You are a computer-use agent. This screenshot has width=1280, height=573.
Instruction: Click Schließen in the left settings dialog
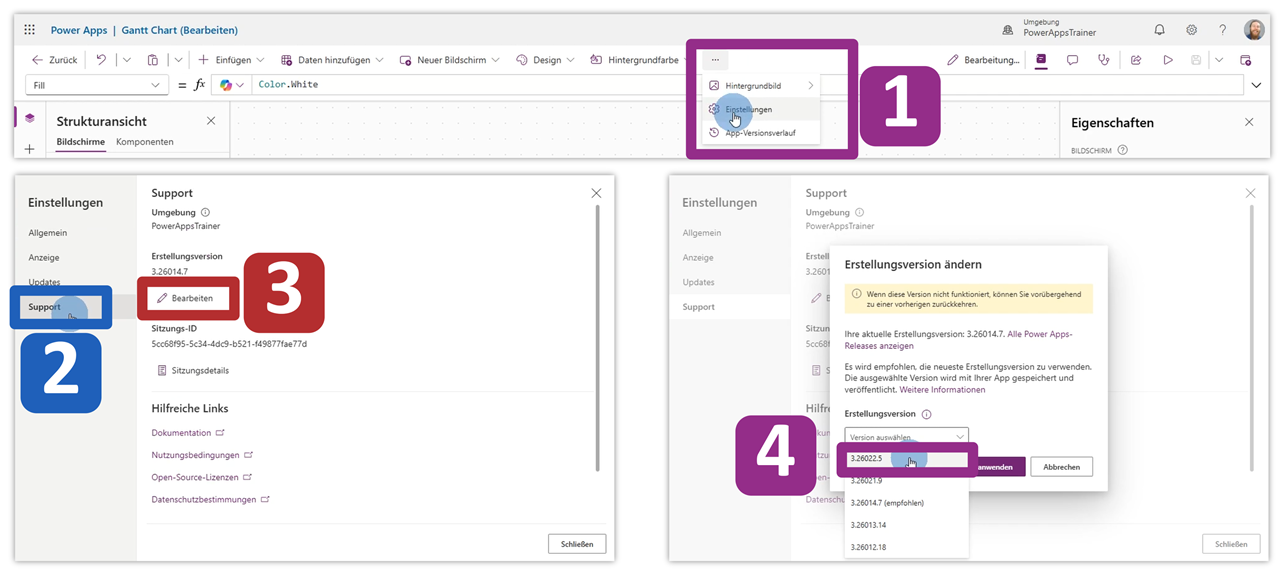pyautogui.click(x=577, y=544)
